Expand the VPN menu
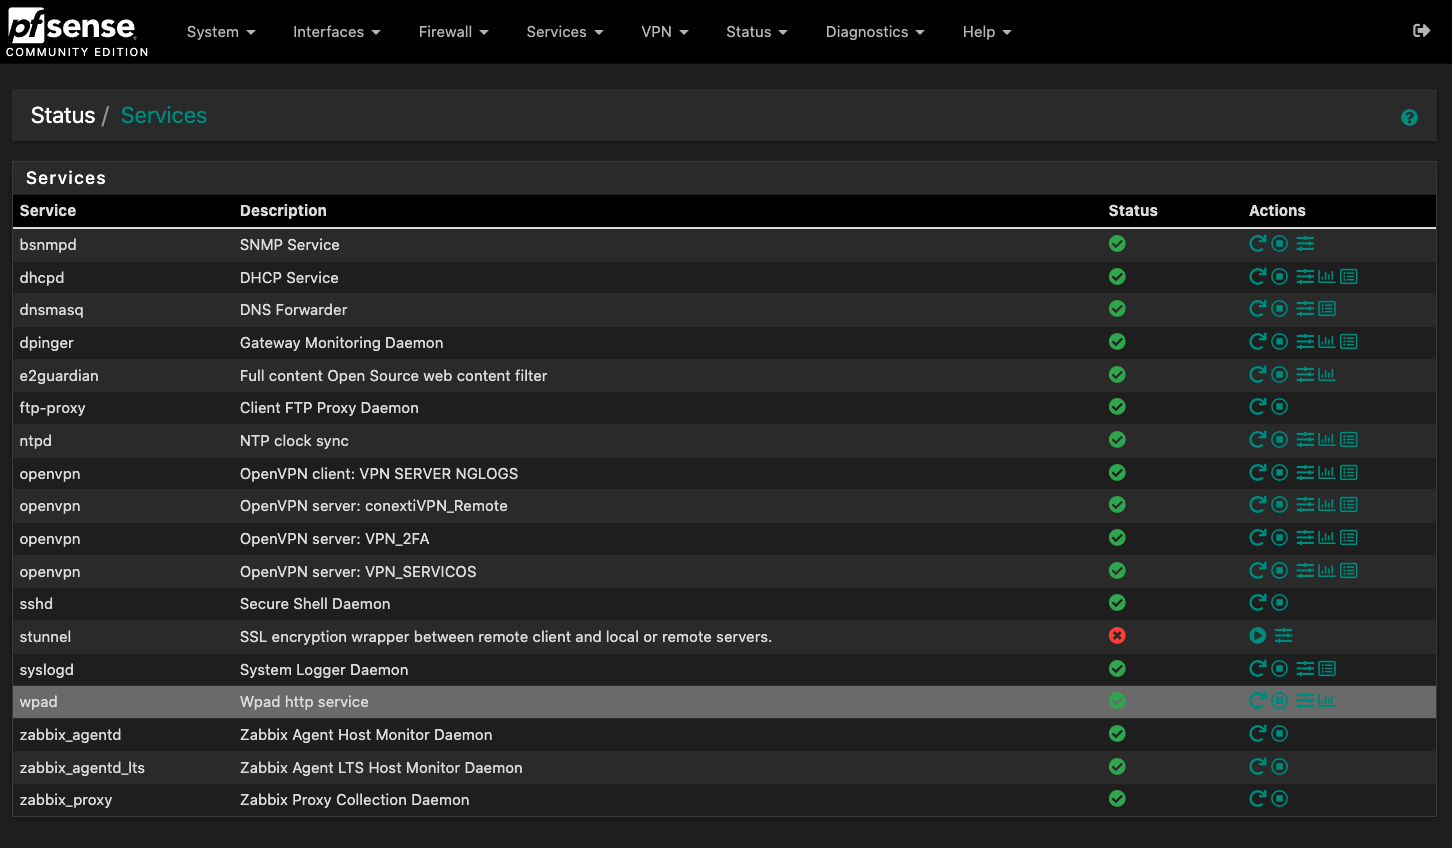This screenshot has width=1452, height=848. pyautogui.click(x=665, y=32)
